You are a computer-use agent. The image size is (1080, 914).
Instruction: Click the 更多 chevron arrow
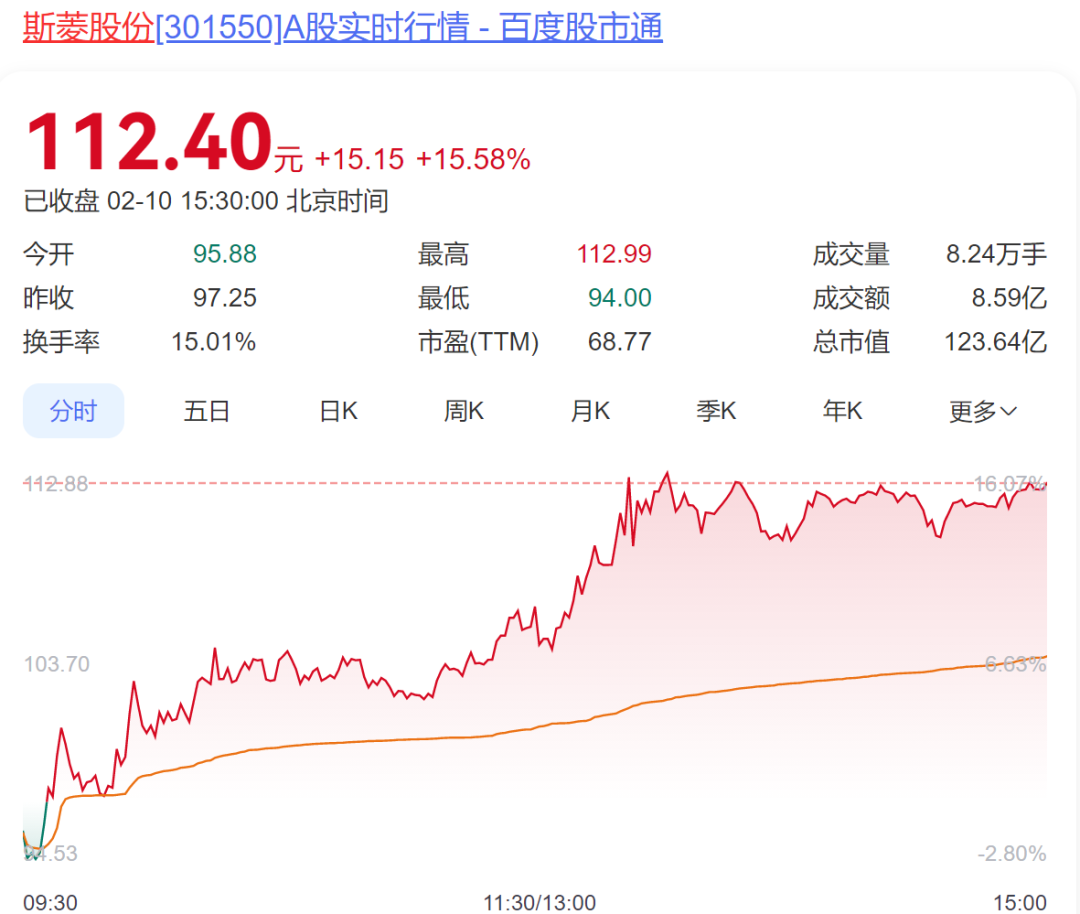click(1008, 412)
